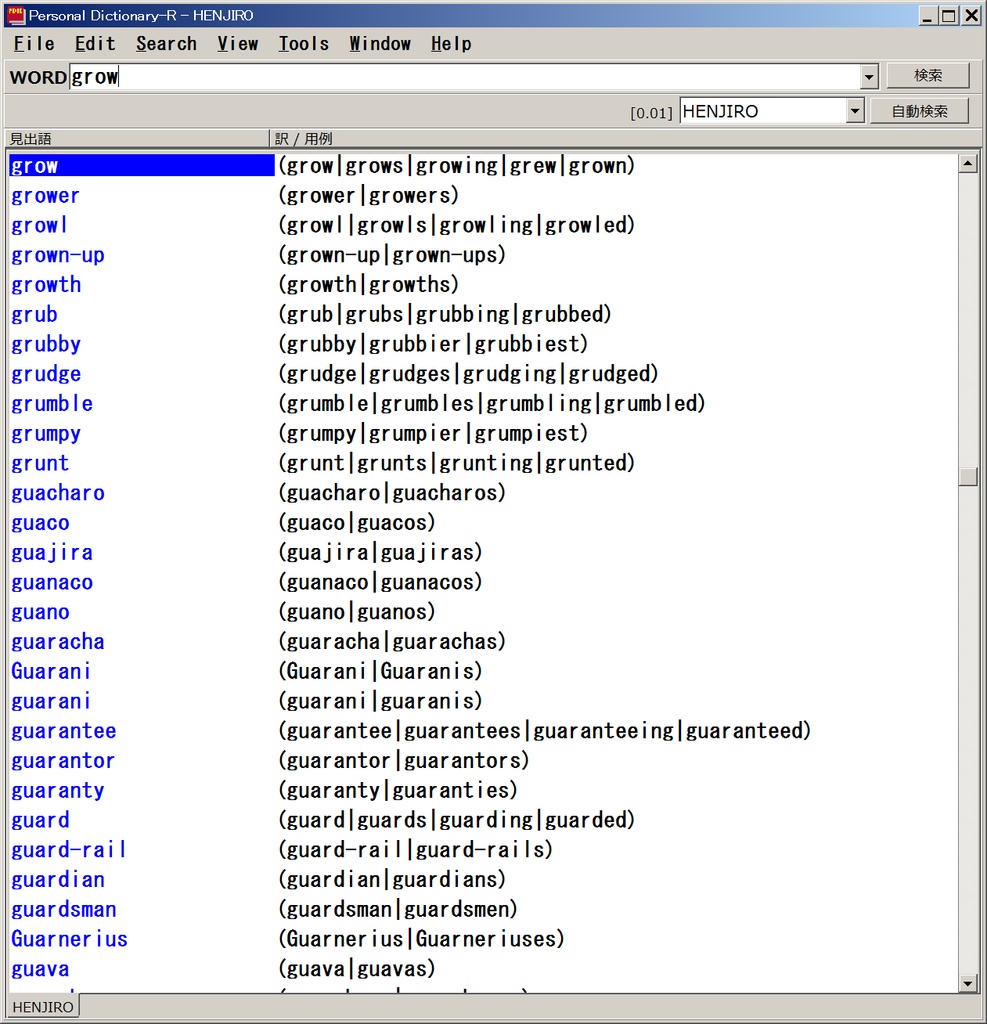Select the headword 'guanaco'
This screenshot has height=1024, width=987.
click(x=52, y=583)
